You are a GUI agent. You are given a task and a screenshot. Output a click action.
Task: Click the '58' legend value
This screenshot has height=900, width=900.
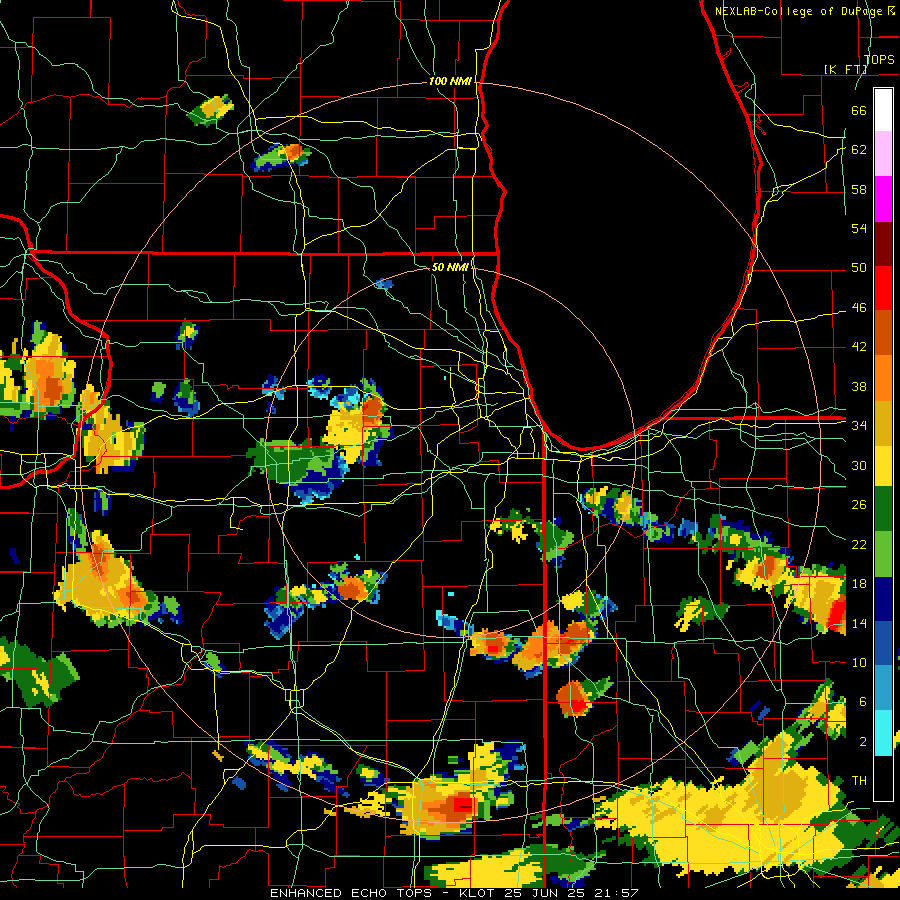tap(859, 189)
